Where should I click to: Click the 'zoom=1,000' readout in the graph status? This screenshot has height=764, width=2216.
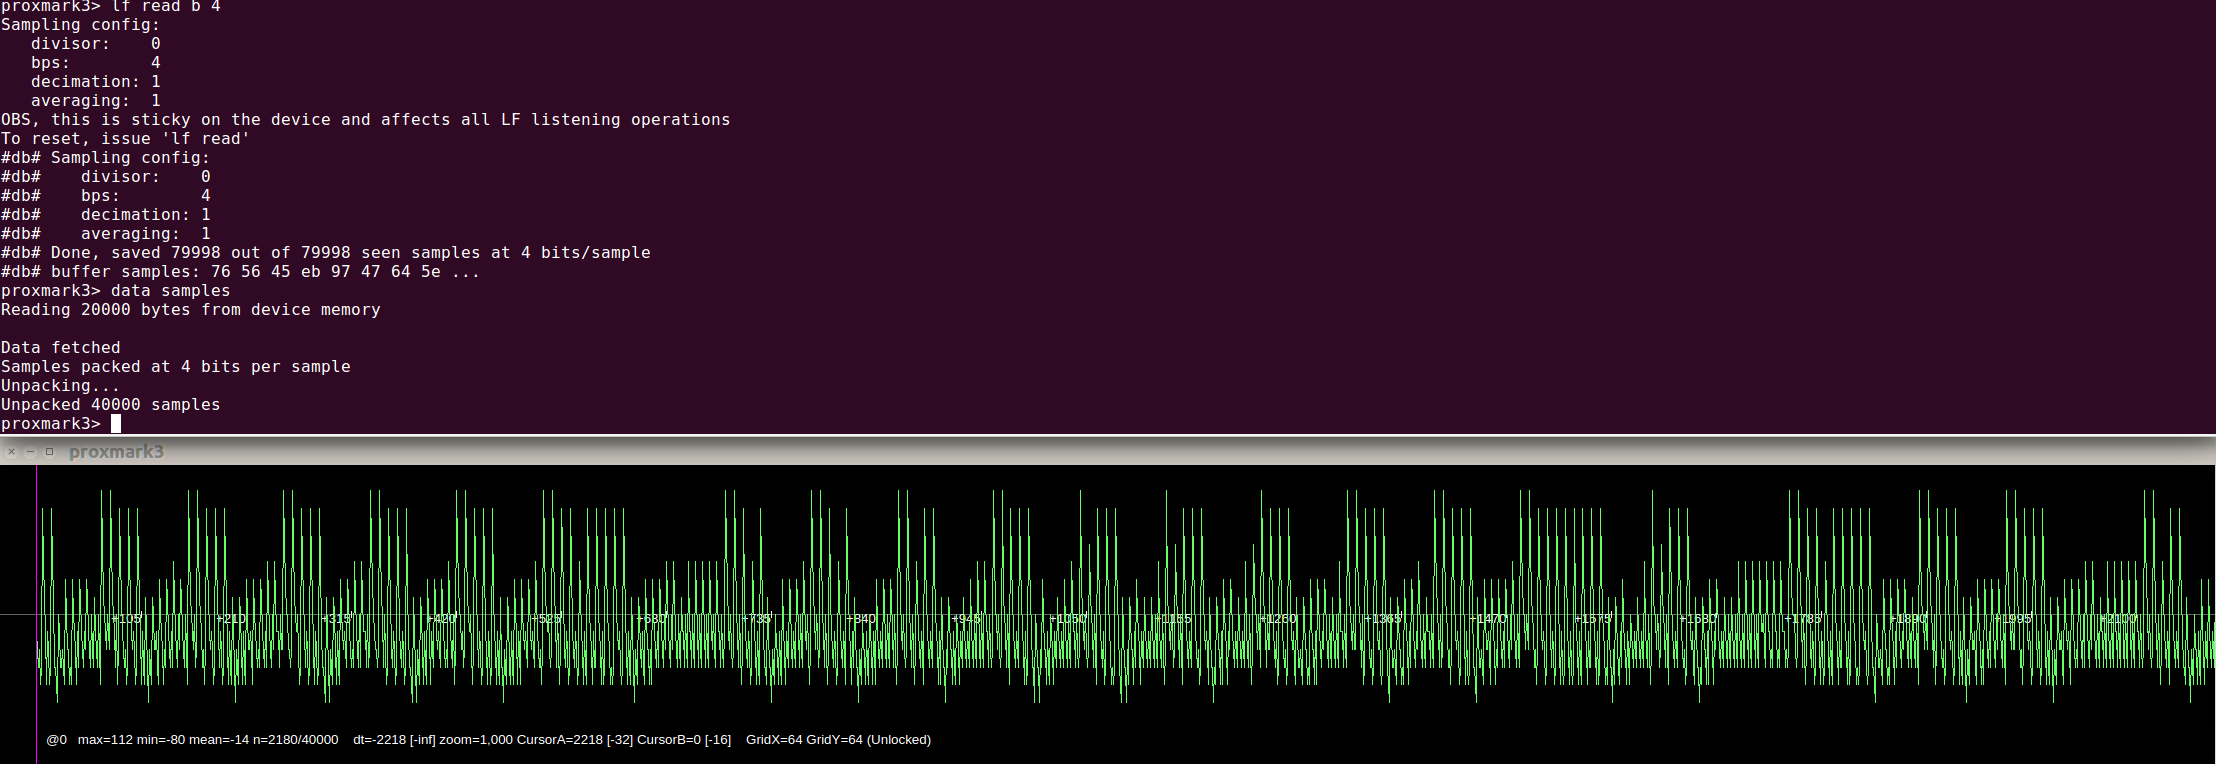(x=476, y=740)
